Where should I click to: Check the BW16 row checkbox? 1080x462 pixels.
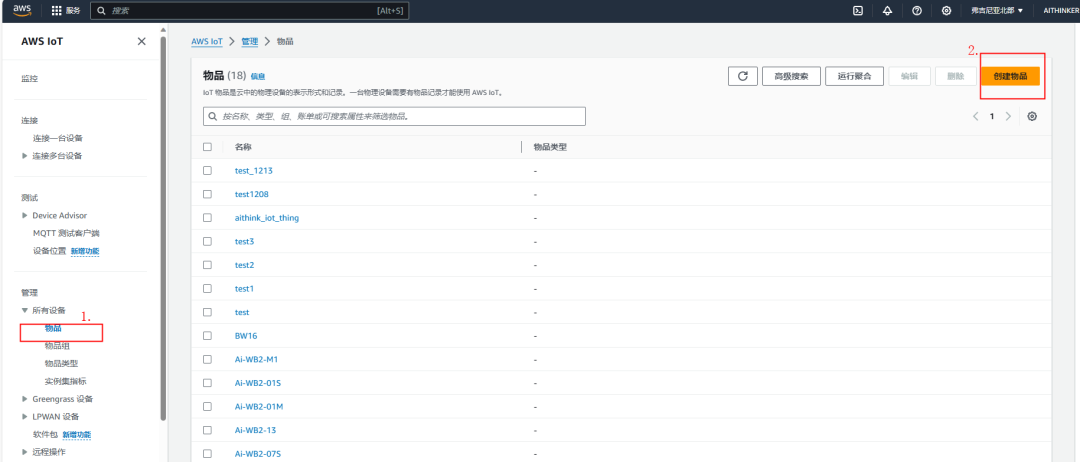(207, 335)
